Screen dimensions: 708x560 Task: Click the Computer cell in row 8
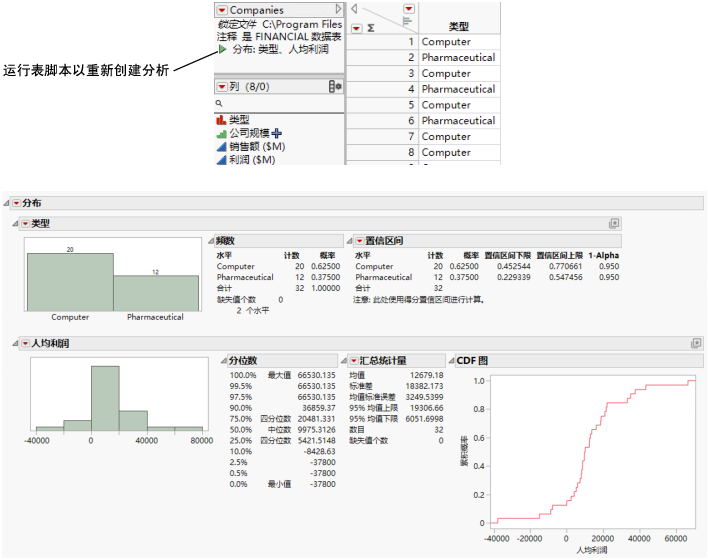459,152
